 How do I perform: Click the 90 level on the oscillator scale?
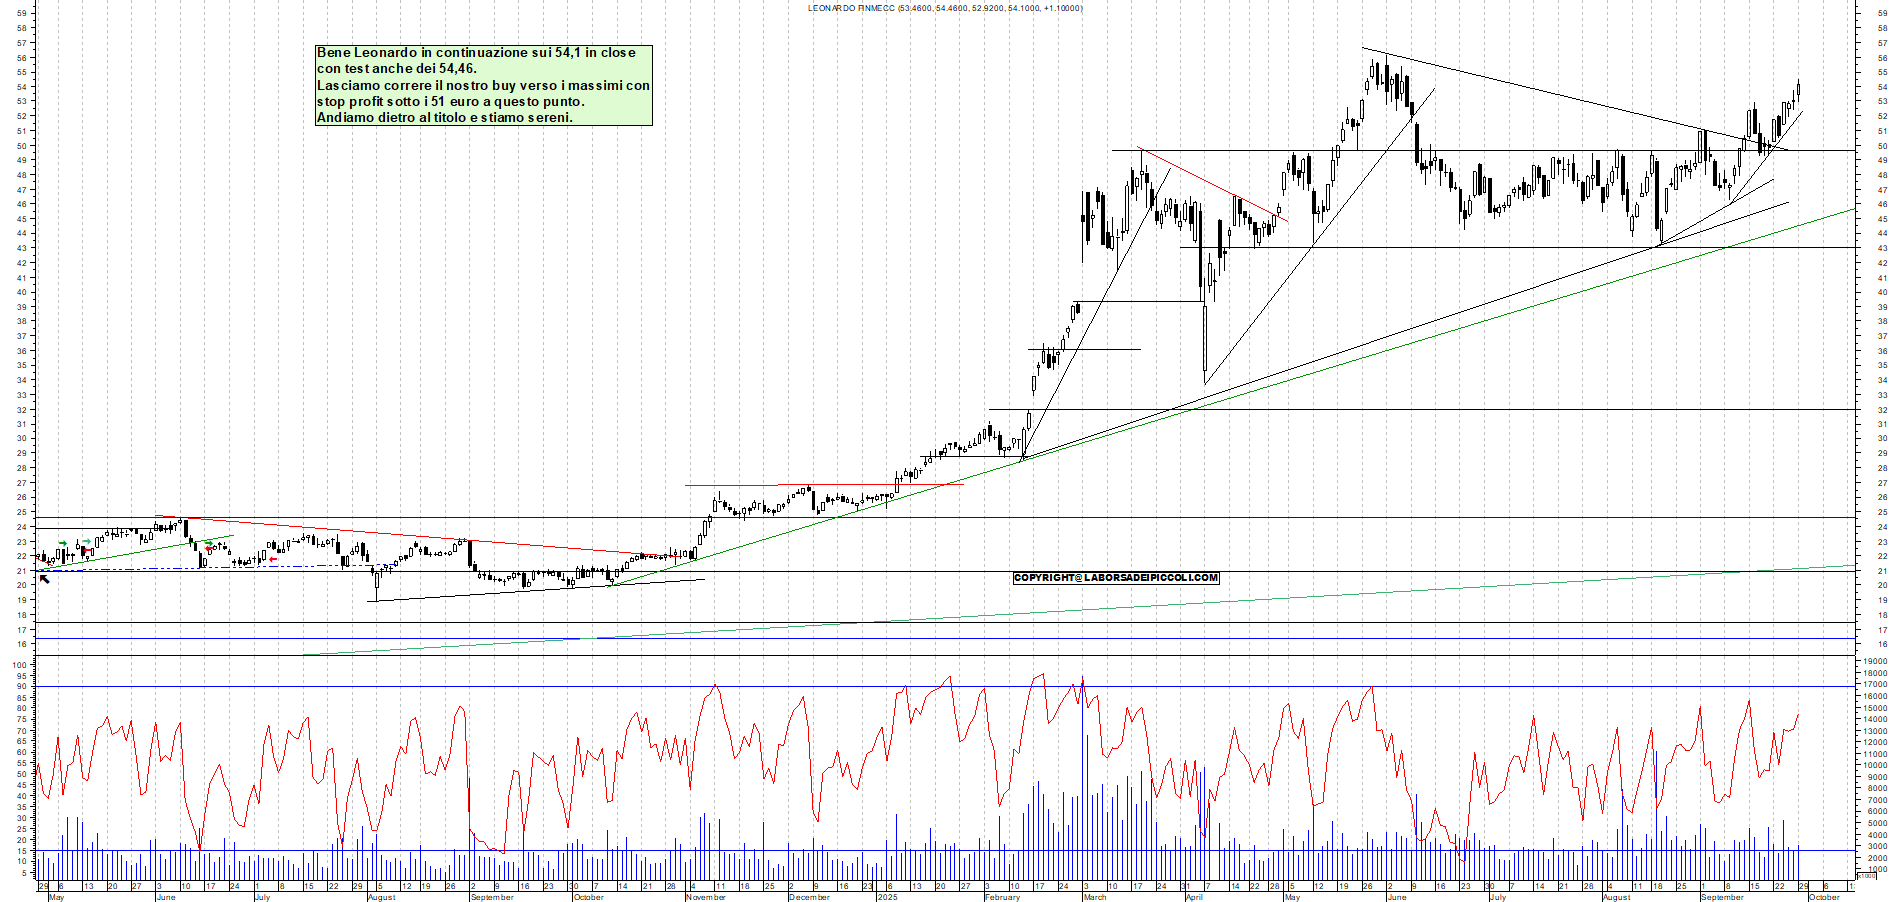21,687
